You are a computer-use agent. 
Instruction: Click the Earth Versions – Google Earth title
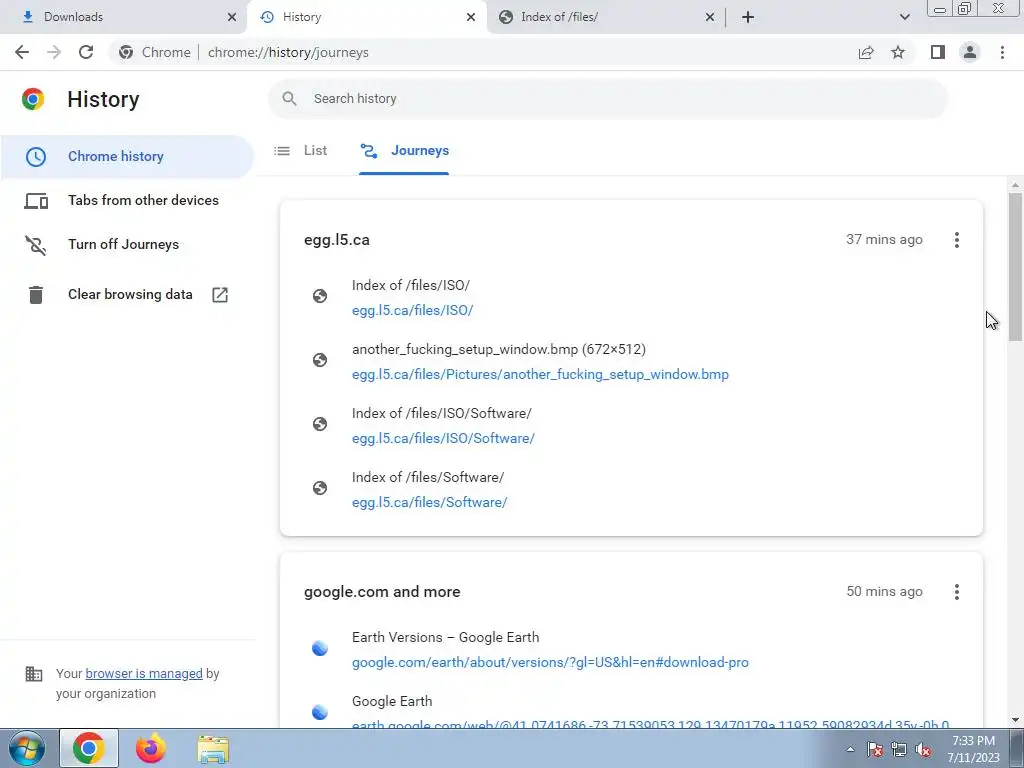point(445,637)
